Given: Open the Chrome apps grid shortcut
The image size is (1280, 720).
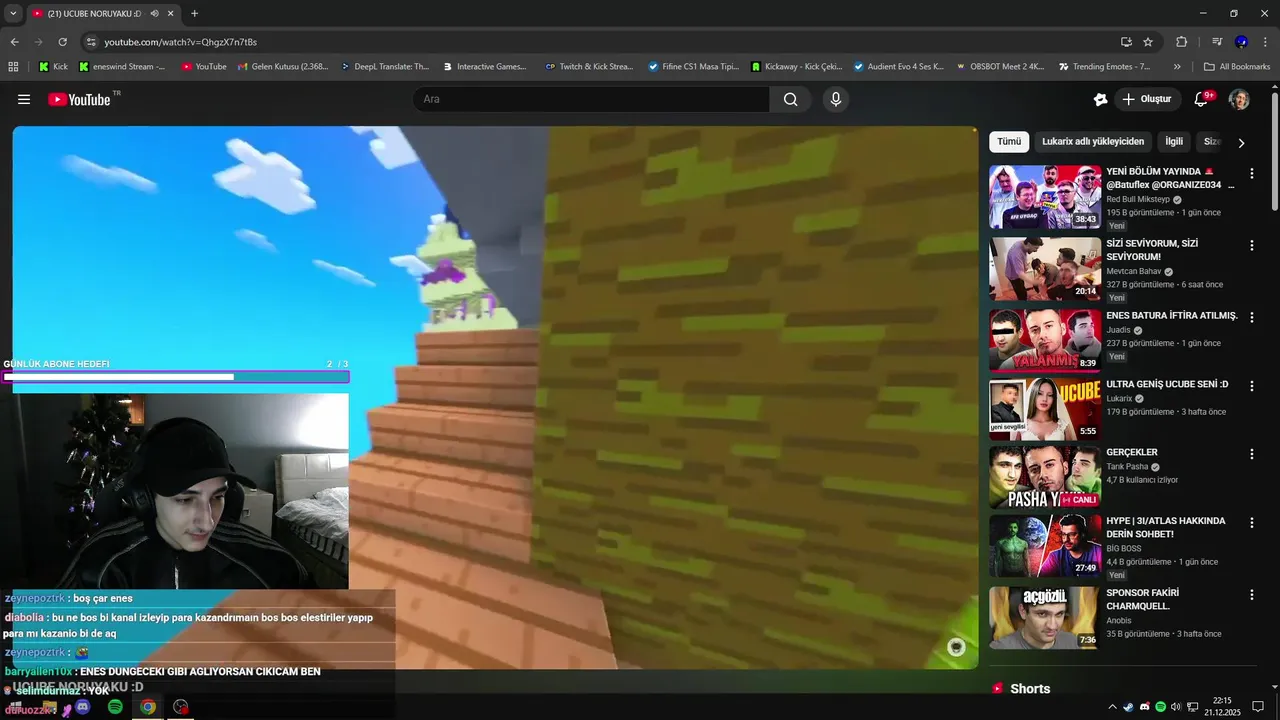Looking at the screenshot, I should click(x=13, y=66).
